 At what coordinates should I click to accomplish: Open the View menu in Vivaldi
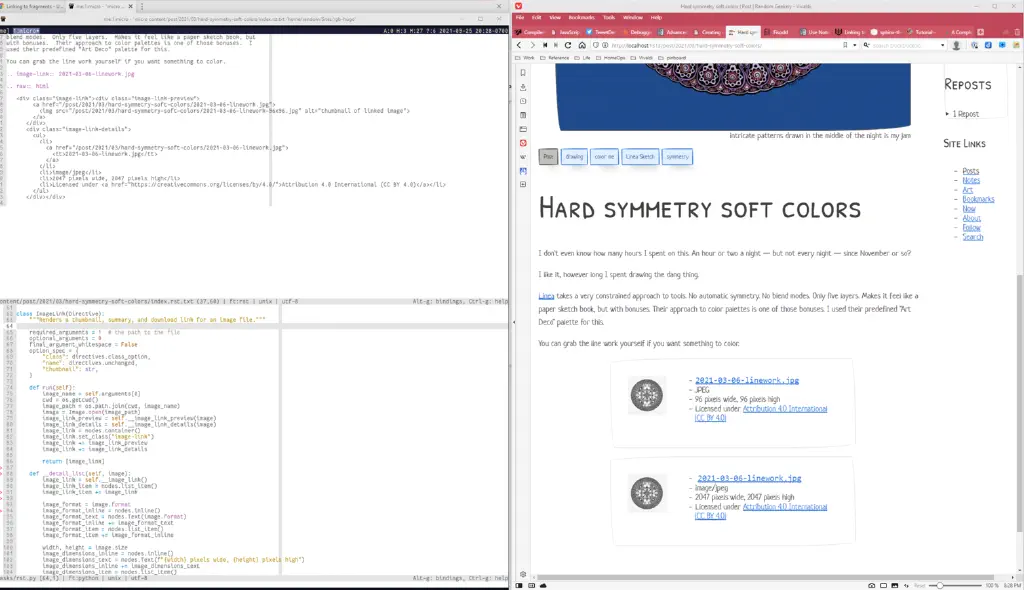coord(554,18)
